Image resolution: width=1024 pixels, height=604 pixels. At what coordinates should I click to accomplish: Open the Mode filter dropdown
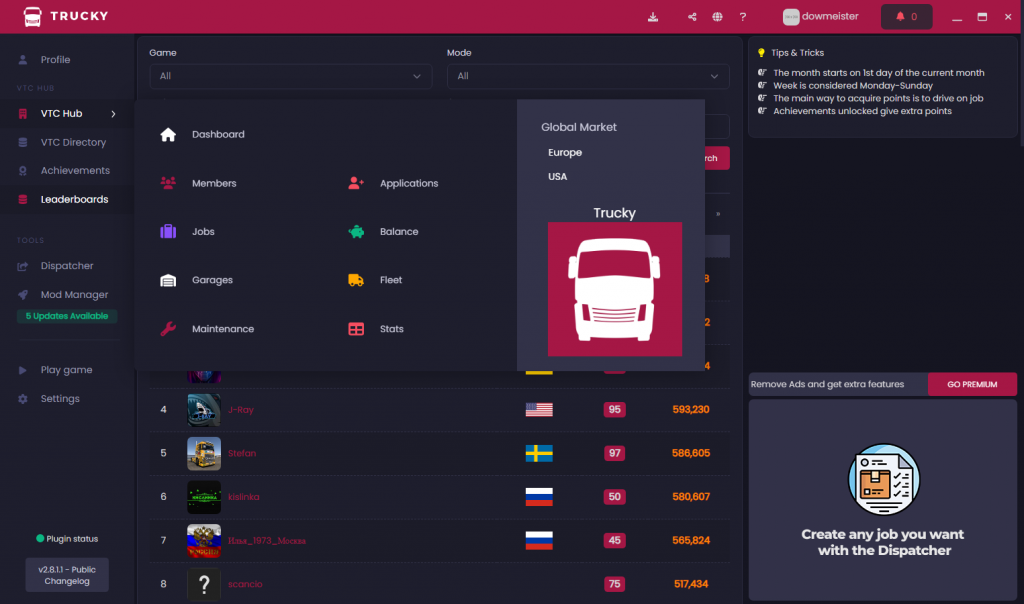(587, 76)
